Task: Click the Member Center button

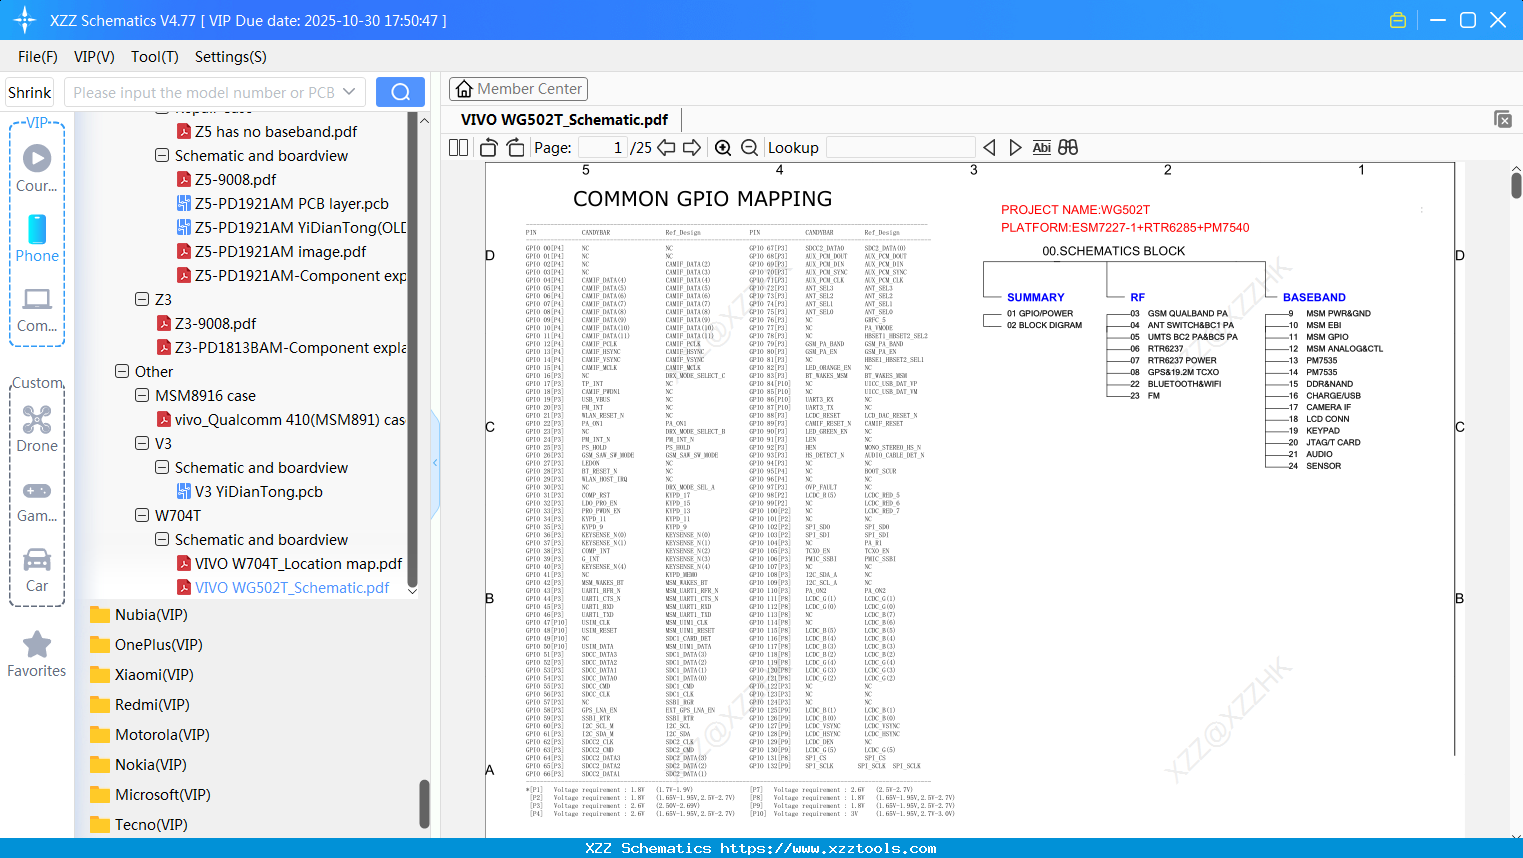Action: (518, 88)
